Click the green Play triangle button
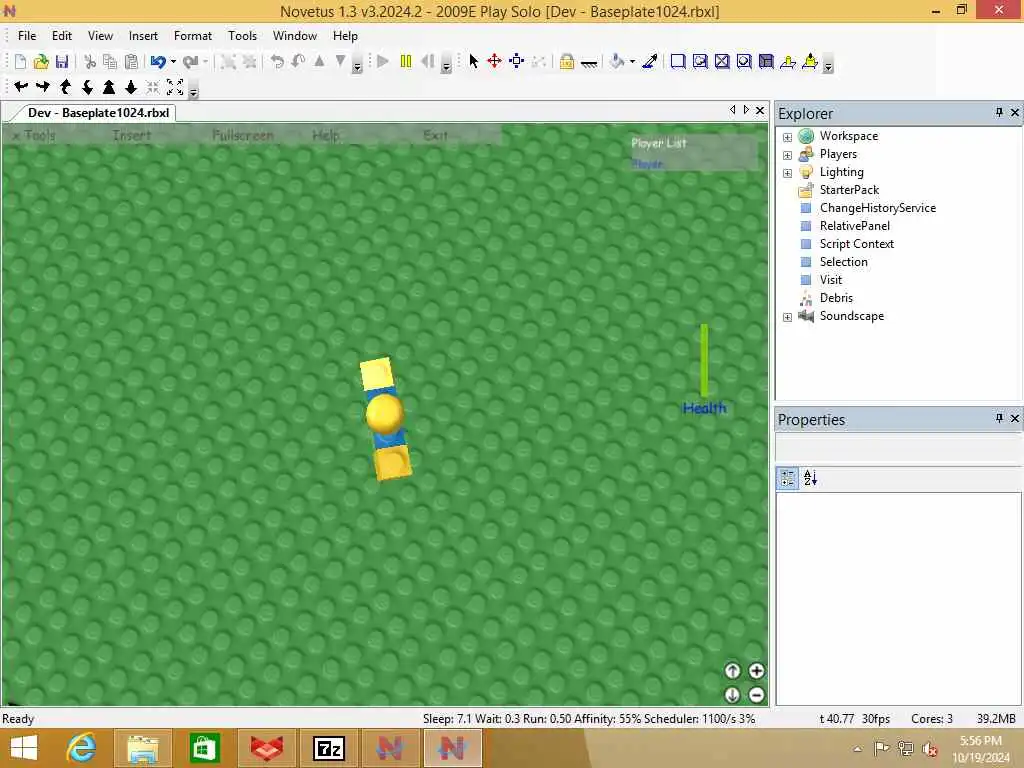Image resolution: width=1024 pixels, height=768 pixels. pos(383,61)
